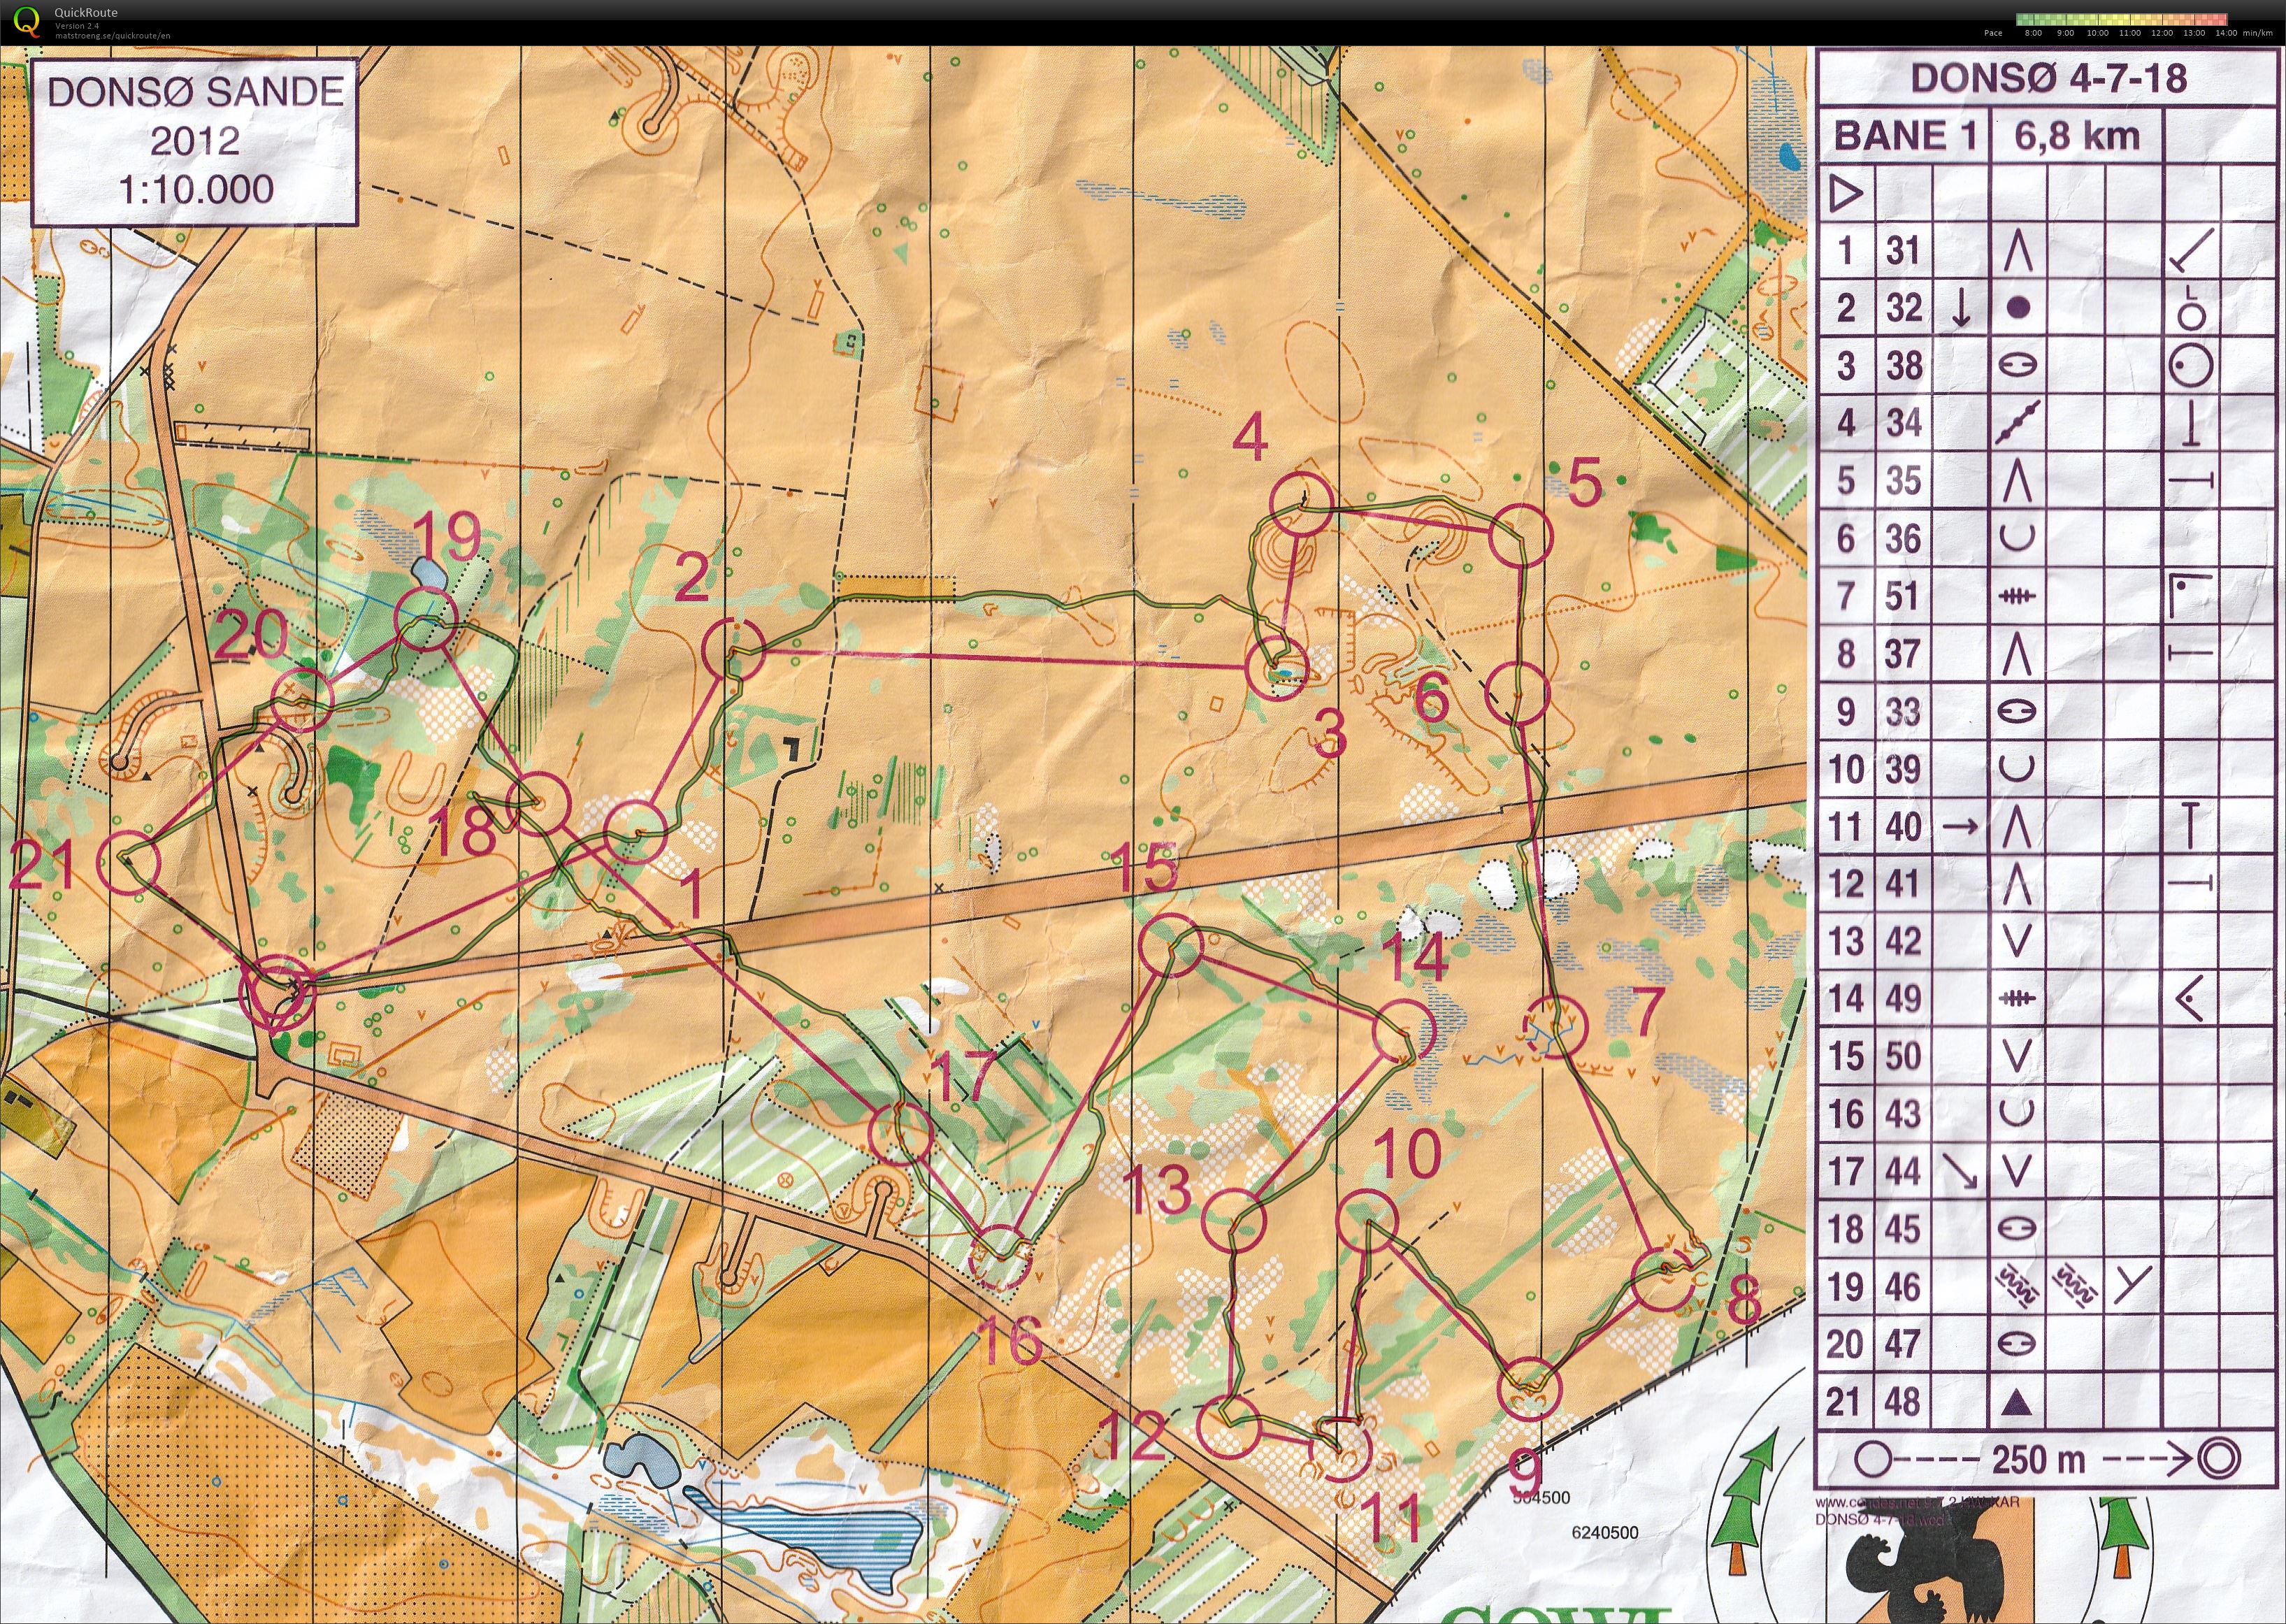
Task: Click the "12:00" pace value
Action: pyautogui.click(x=2162, y=33)
